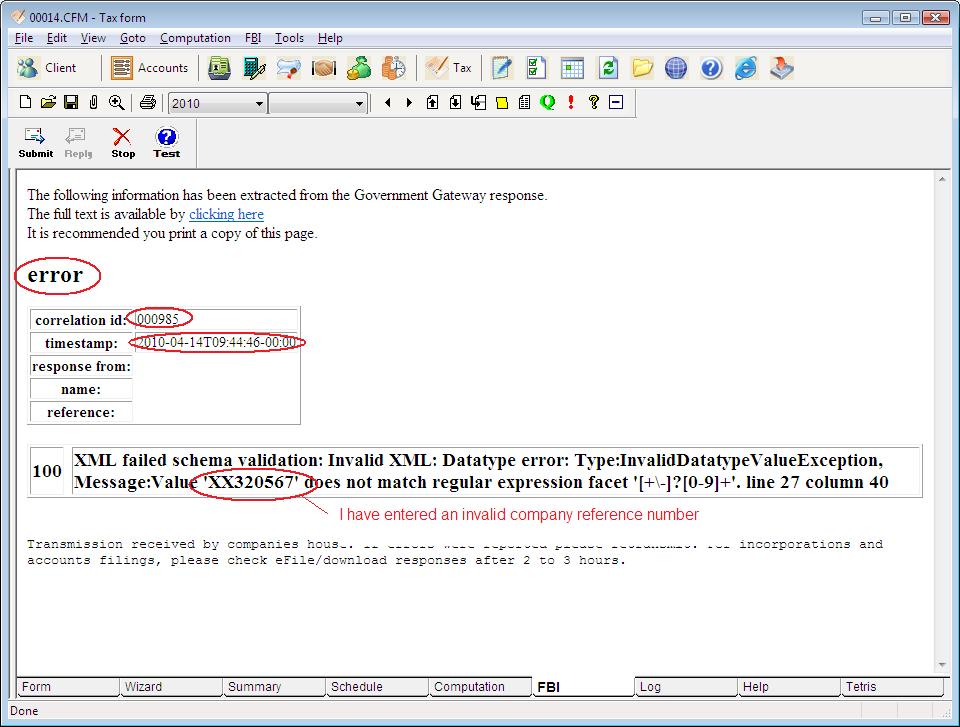Screen dimensions: 960x727
Task: Click the coins with clock icon
Action: pyautogui.click(x=394, y=68)
